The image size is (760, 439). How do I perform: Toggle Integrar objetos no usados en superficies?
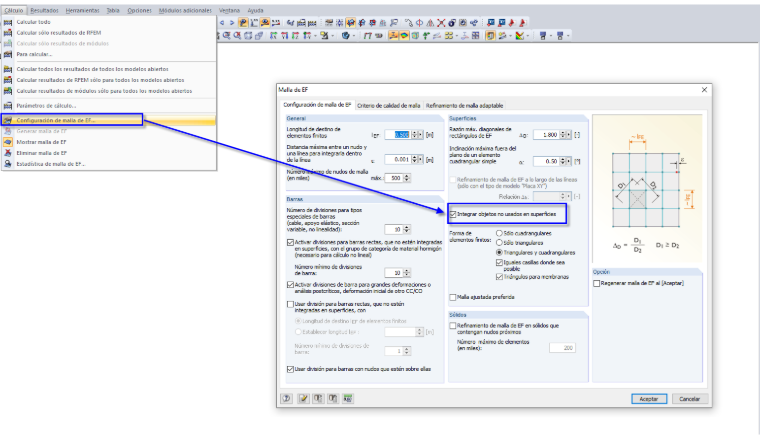(453, 214)
